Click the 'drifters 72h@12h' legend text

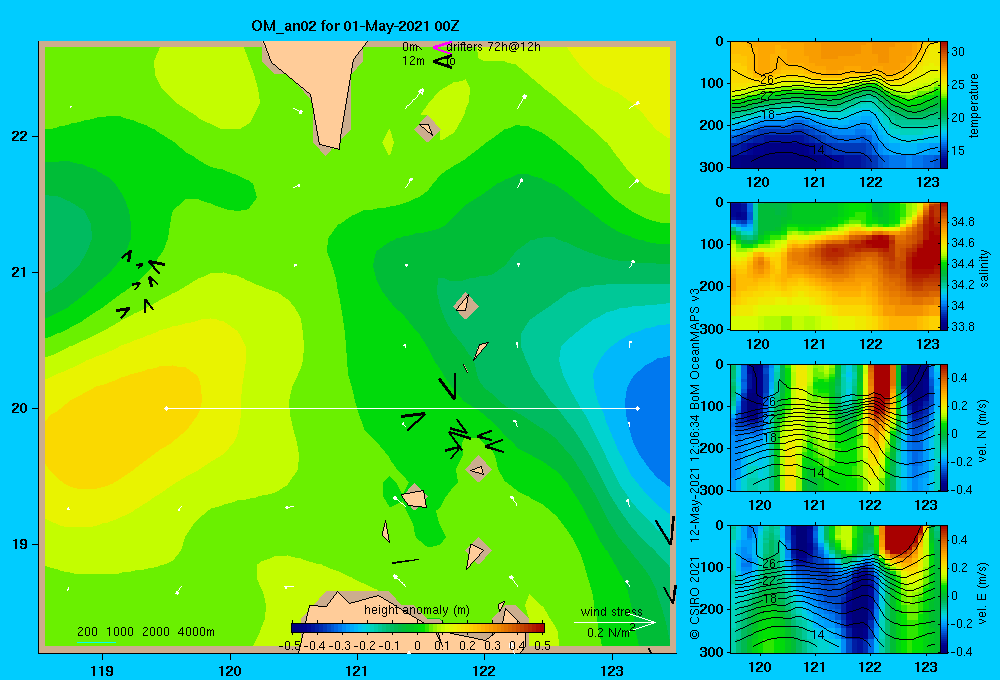pyautogui.click(x=494, y=47)
